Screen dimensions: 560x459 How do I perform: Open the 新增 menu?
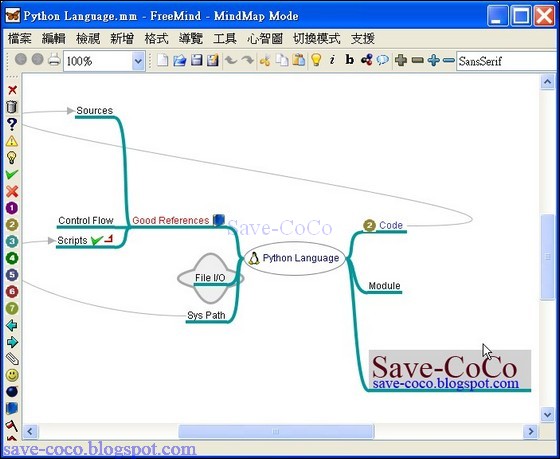pyautogui.click(x=122, y=38)
